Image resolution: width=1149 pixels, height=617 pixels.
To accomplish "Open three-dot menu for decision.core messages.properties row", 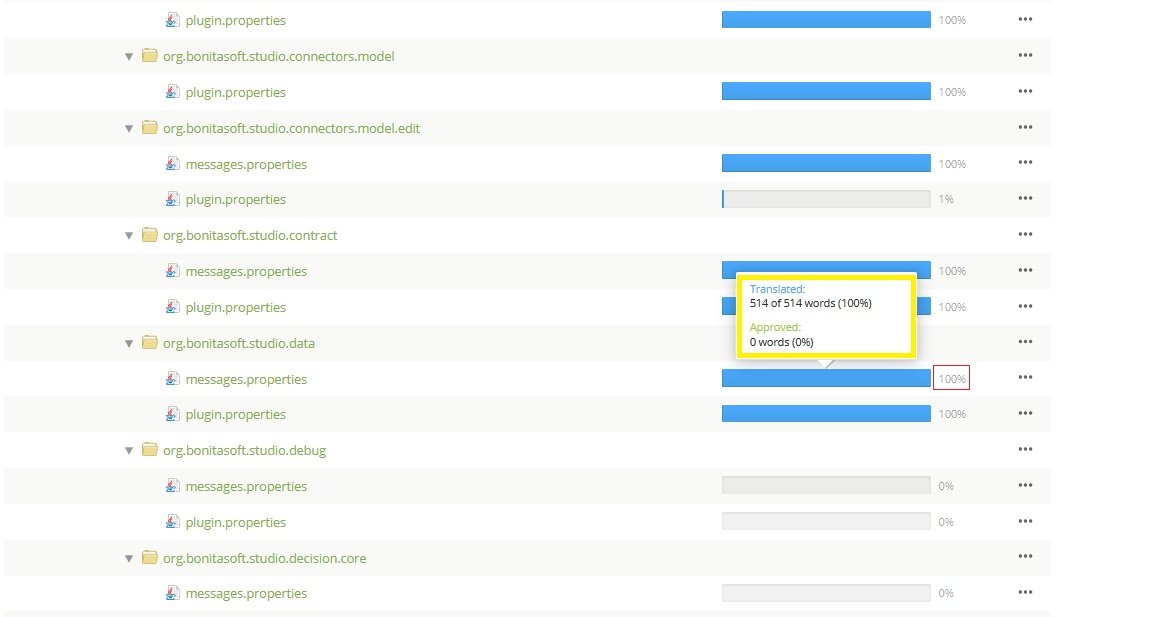I will tap(1025, 591).
